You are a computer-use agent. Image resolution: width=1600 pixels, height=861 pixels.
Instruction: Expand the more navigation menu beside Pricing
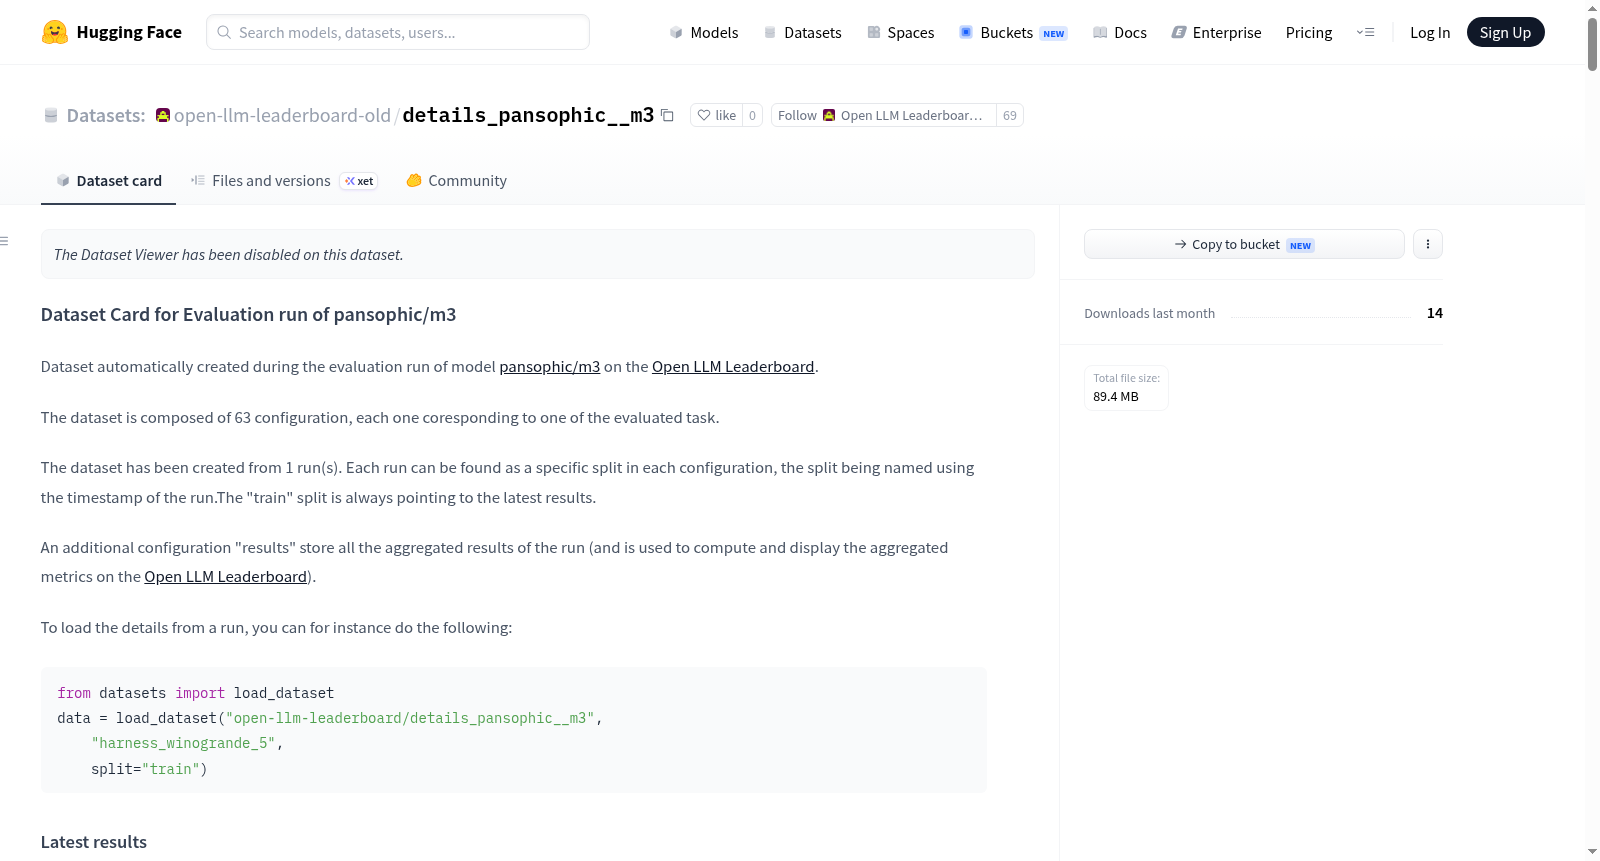[x=1365, y=33]
